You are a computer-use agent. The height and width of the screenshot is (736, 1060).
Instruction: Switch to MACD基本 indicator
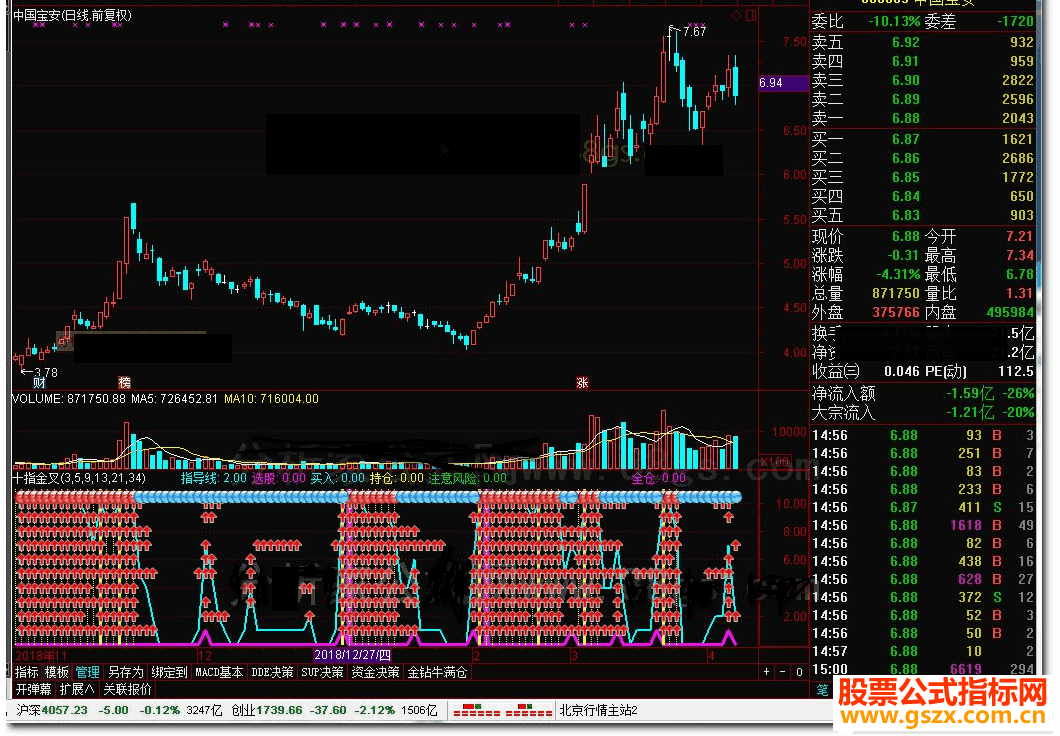[x=219, y=672]
